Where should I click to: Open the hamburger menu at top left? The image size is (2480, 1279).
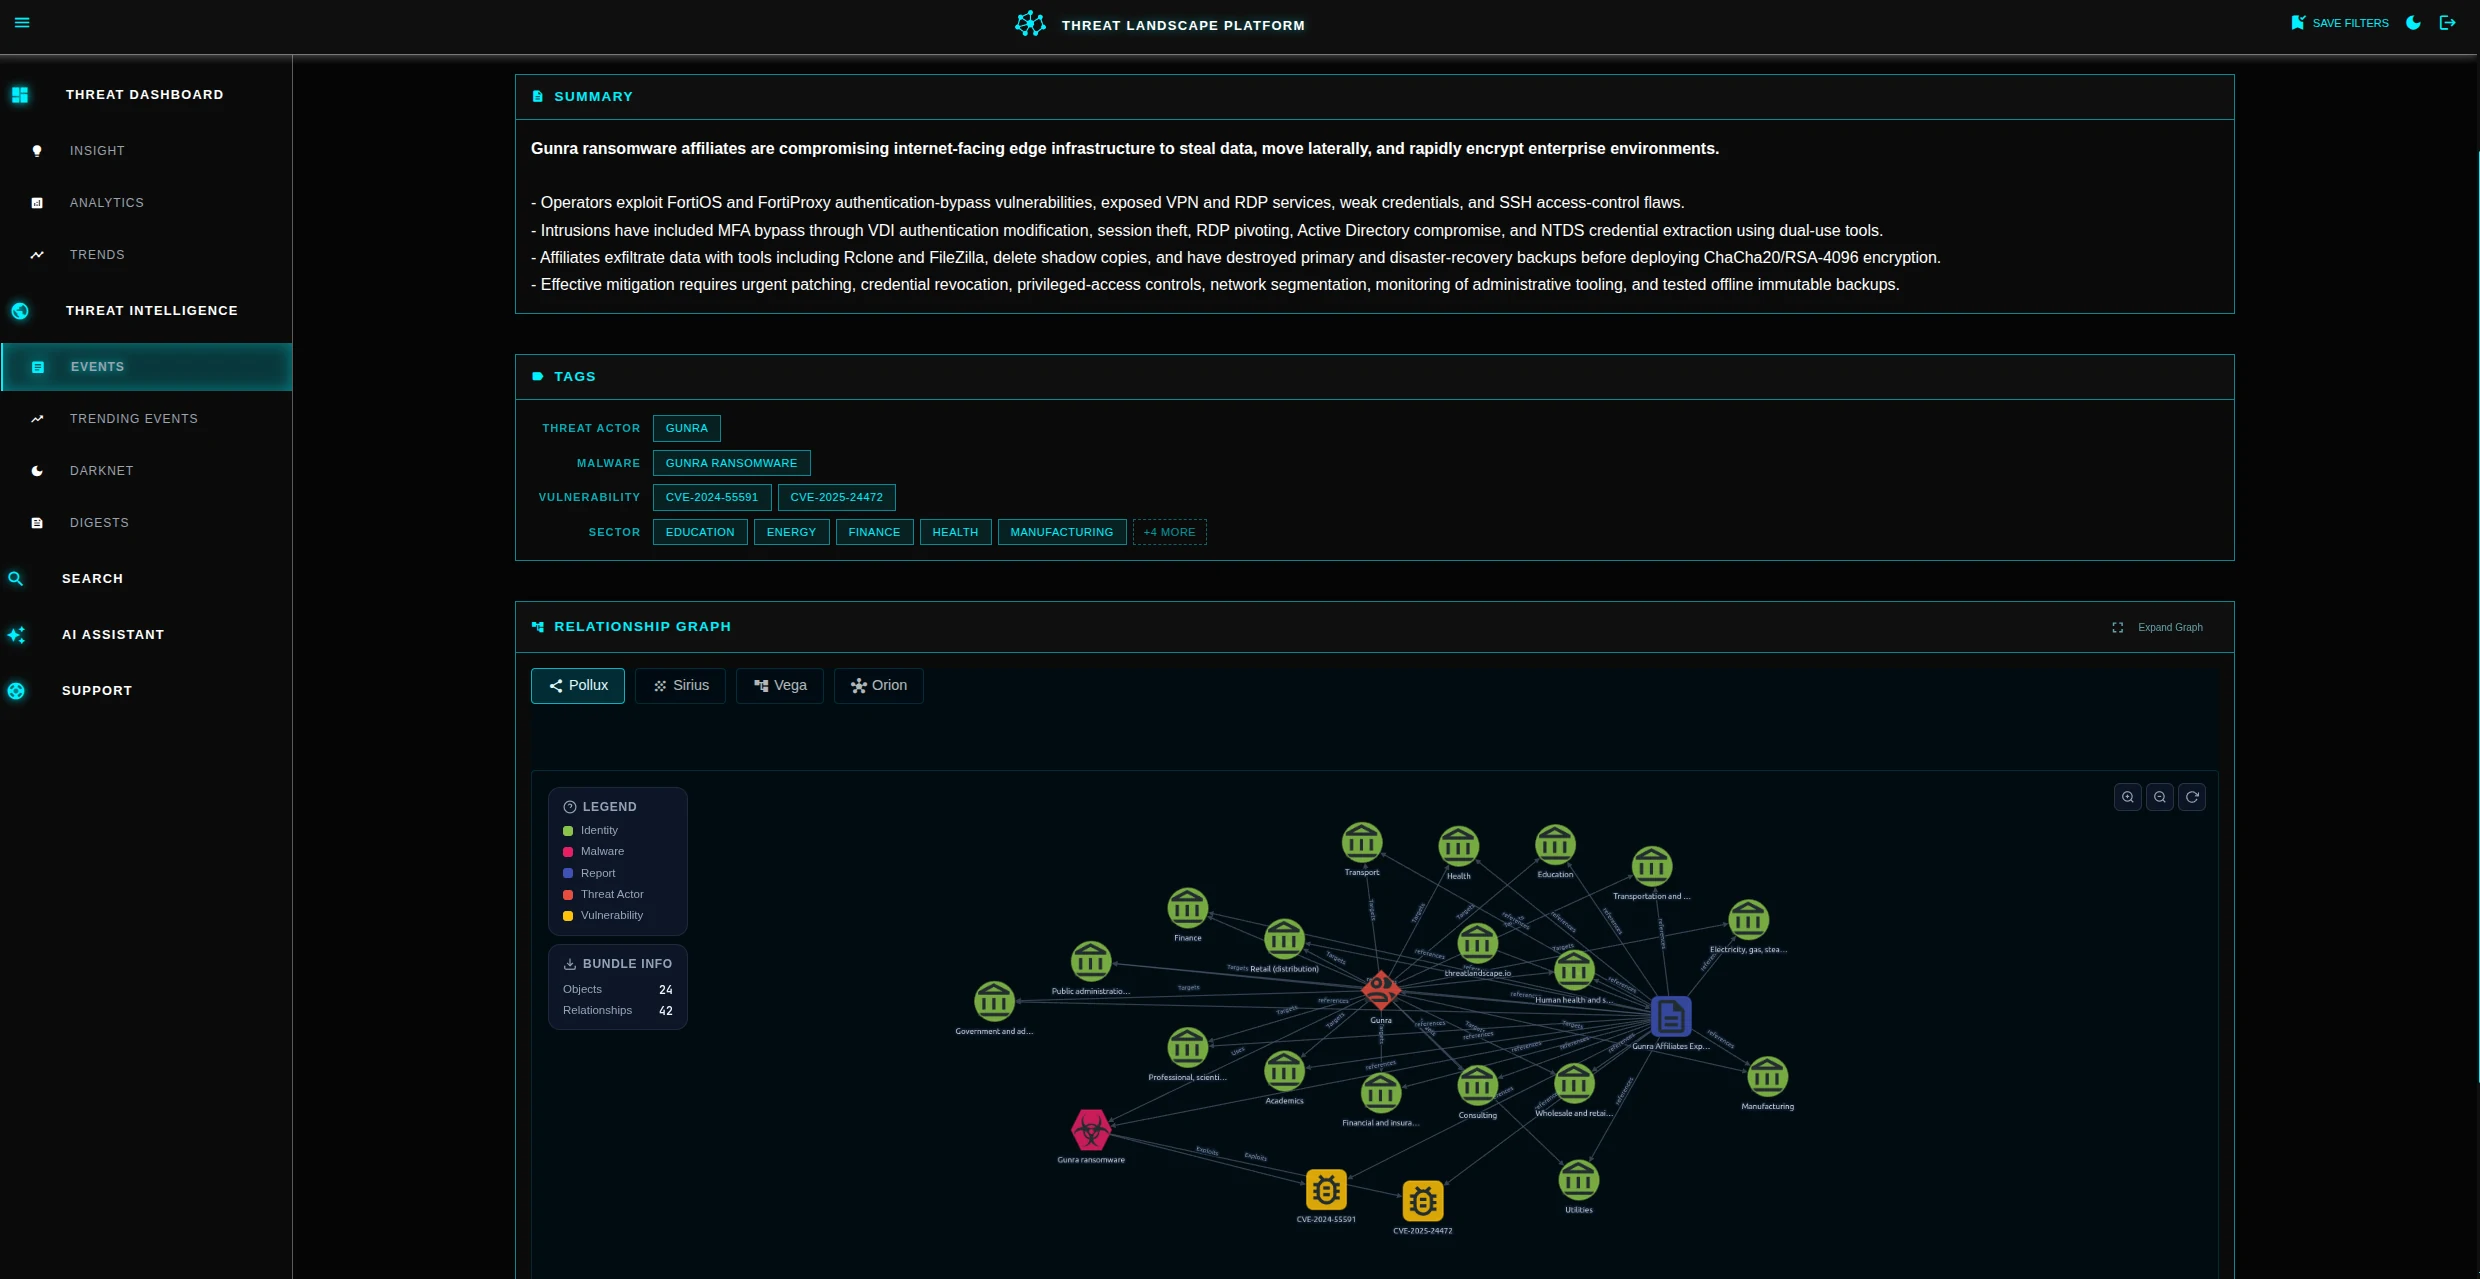(x=22, y=23)
